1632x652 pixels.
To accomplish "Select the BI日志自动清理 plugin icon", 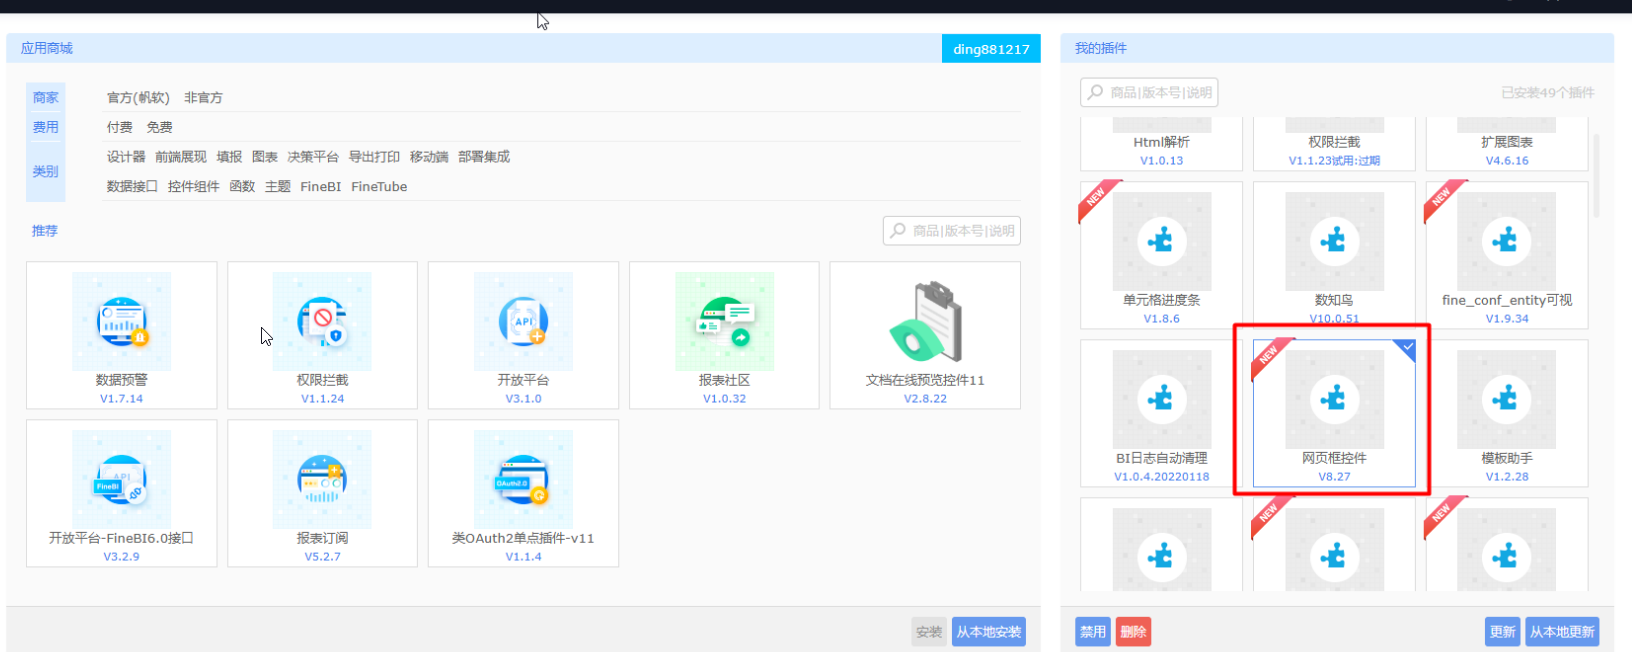I will (x=1161, y=399).
